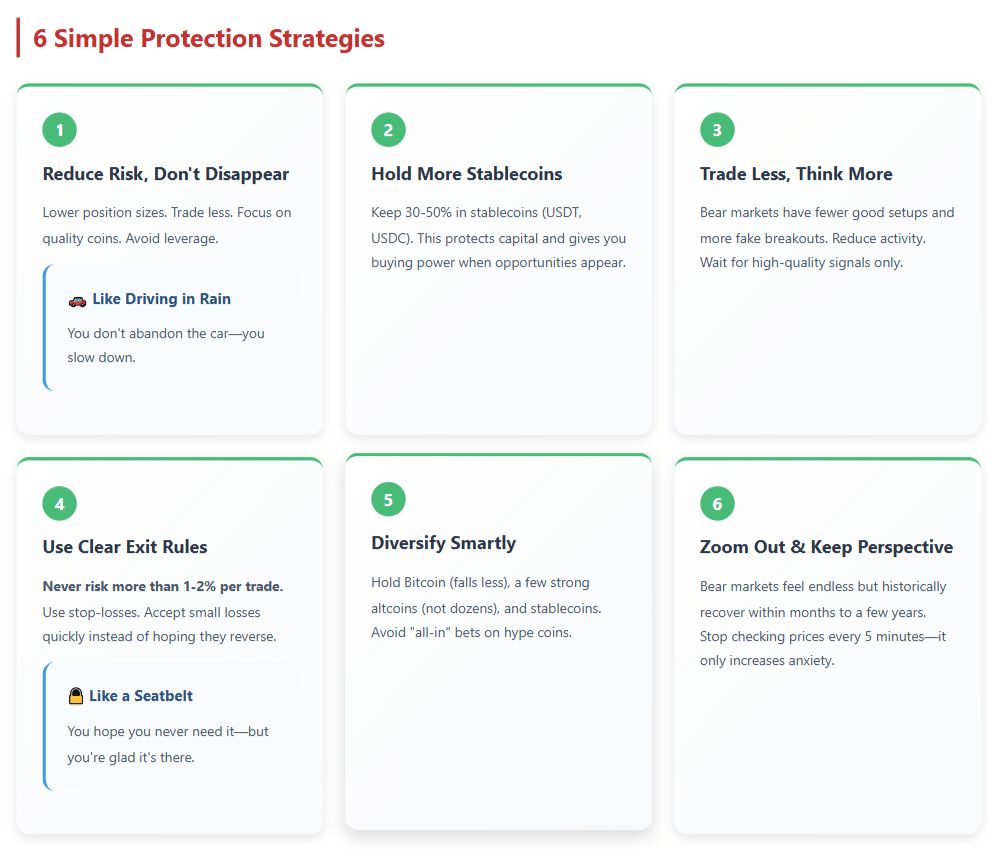Click the 'Diversify Smartly' card title
Viewport: 998px width, 849px height.
click(x=443, y=543)
